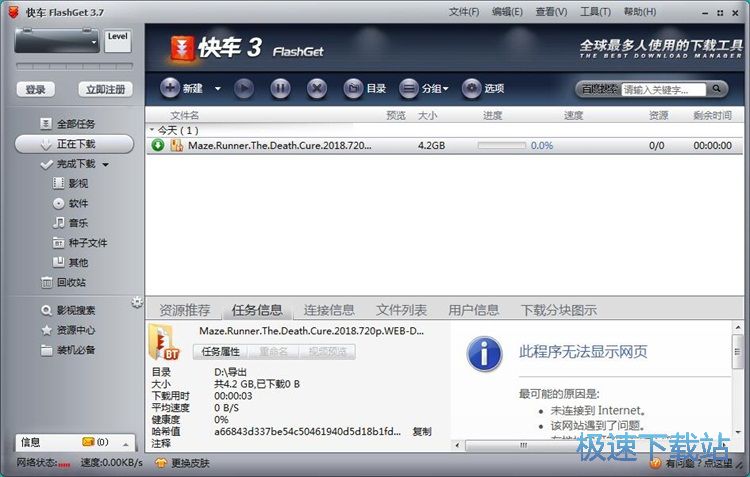
Task: Click the web pane horizontal scrollbar left arrow
Action: (457, 445)
